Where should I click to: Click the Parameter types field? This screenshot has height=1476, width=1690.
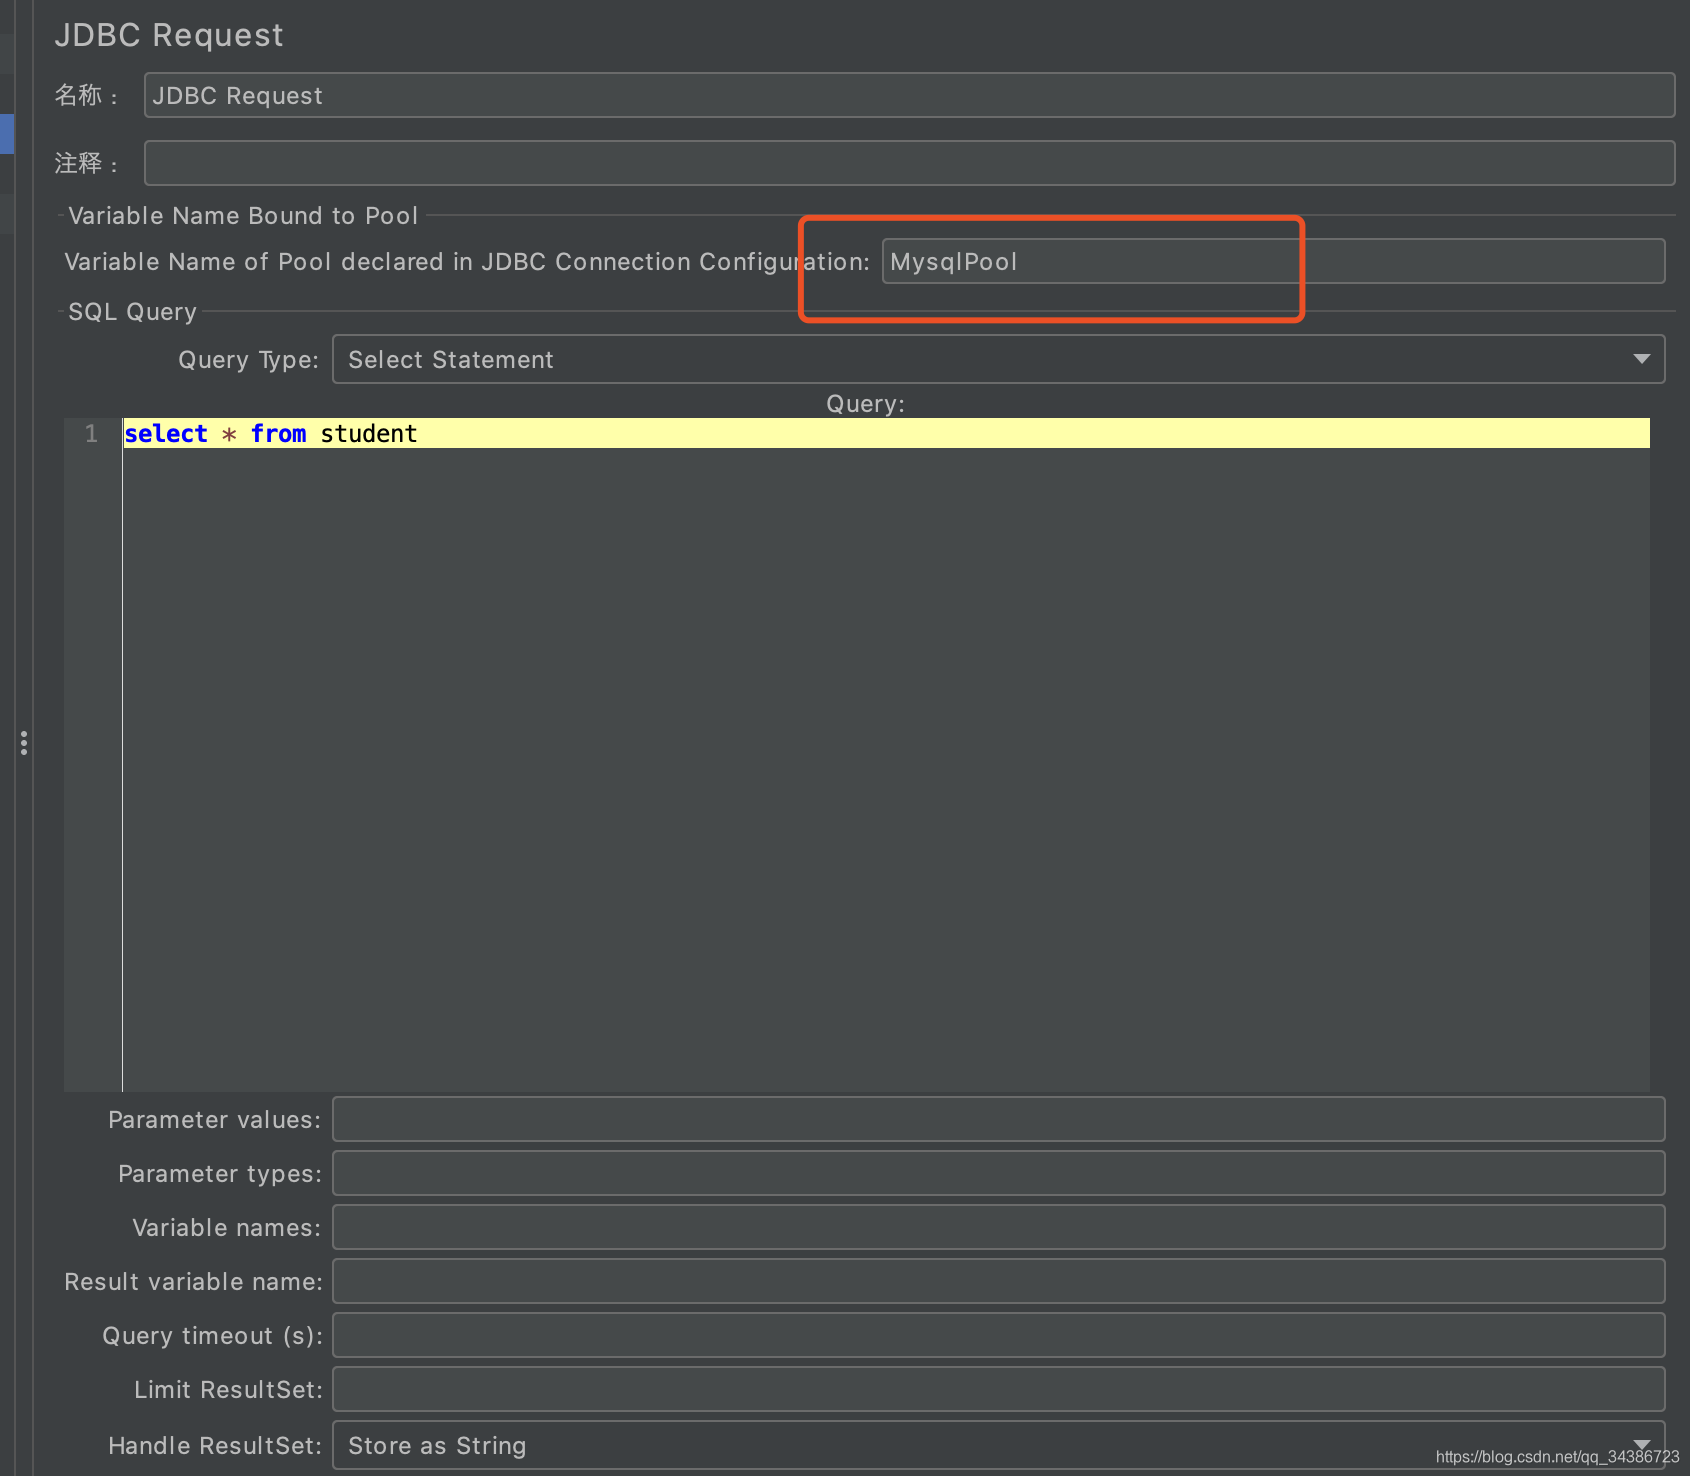998,1173
